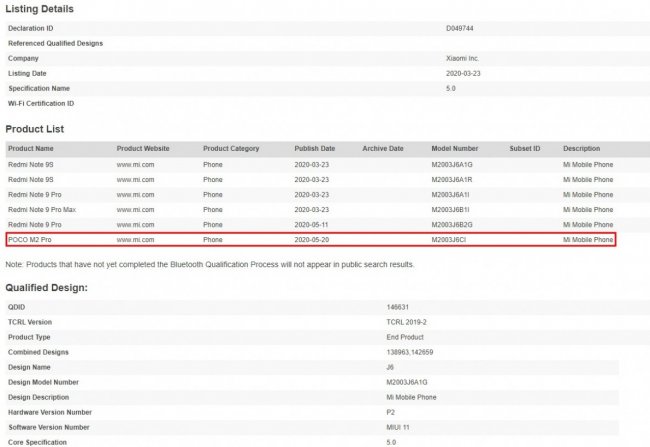Click the Product Category column header
This screenshot has height=447, width=650.
click(x=231, y=148)
